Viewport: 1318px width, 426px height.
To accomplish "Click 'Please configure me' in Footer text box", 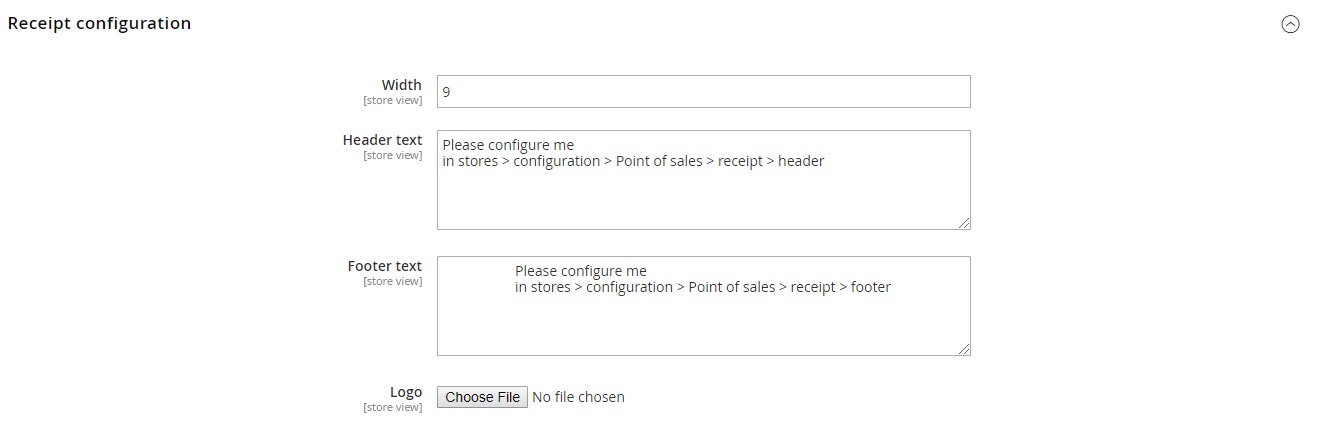I will point(581,271).
